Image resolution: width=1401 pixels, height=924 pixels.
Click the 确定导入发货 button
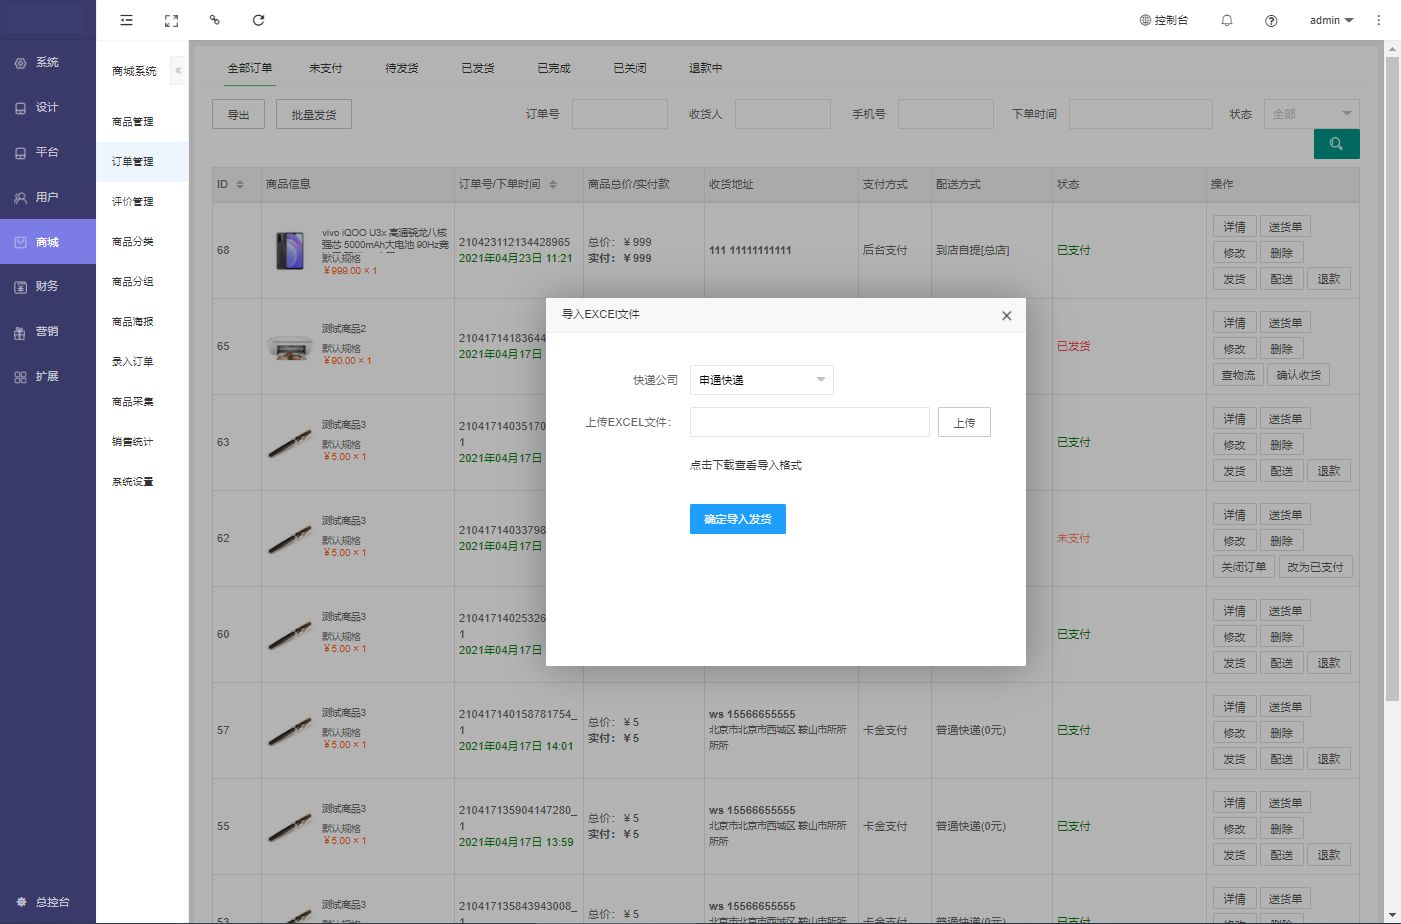[737, 519]
